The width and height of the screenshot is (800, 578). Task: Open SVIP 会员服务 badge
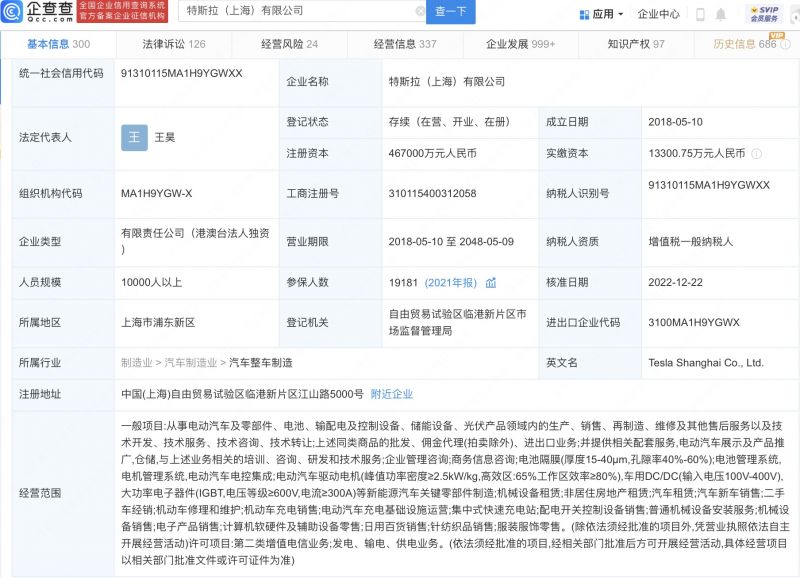764,14
